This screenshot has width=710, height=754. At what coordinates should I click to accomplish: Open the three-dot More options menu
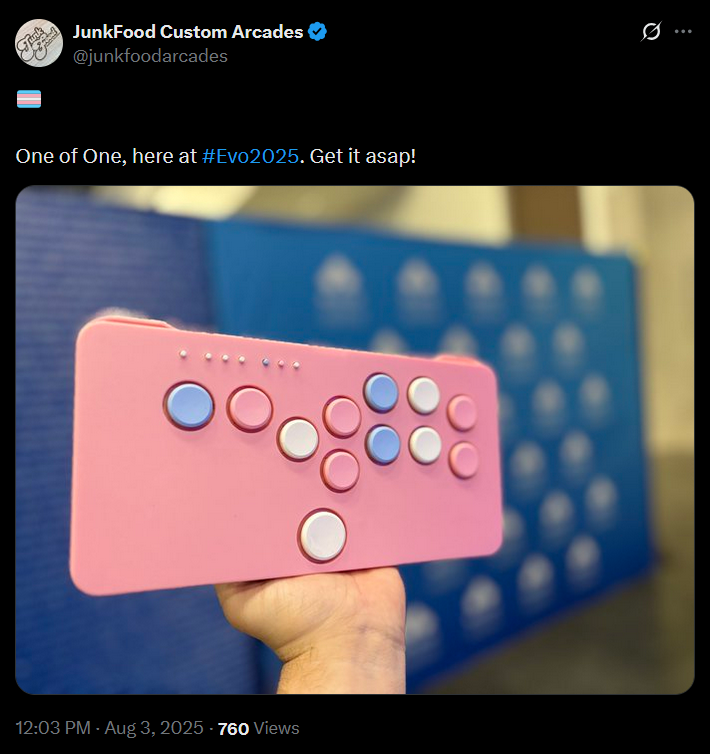[683, 32]
